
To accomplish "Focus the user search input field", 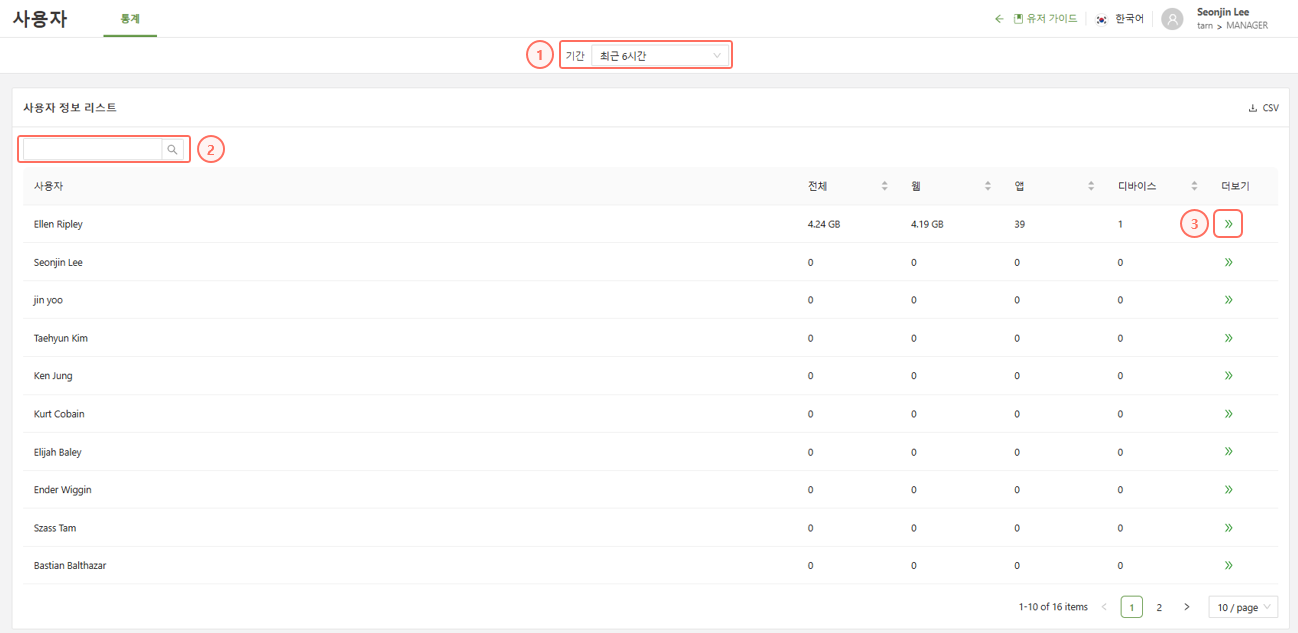I will click(92, 150).
